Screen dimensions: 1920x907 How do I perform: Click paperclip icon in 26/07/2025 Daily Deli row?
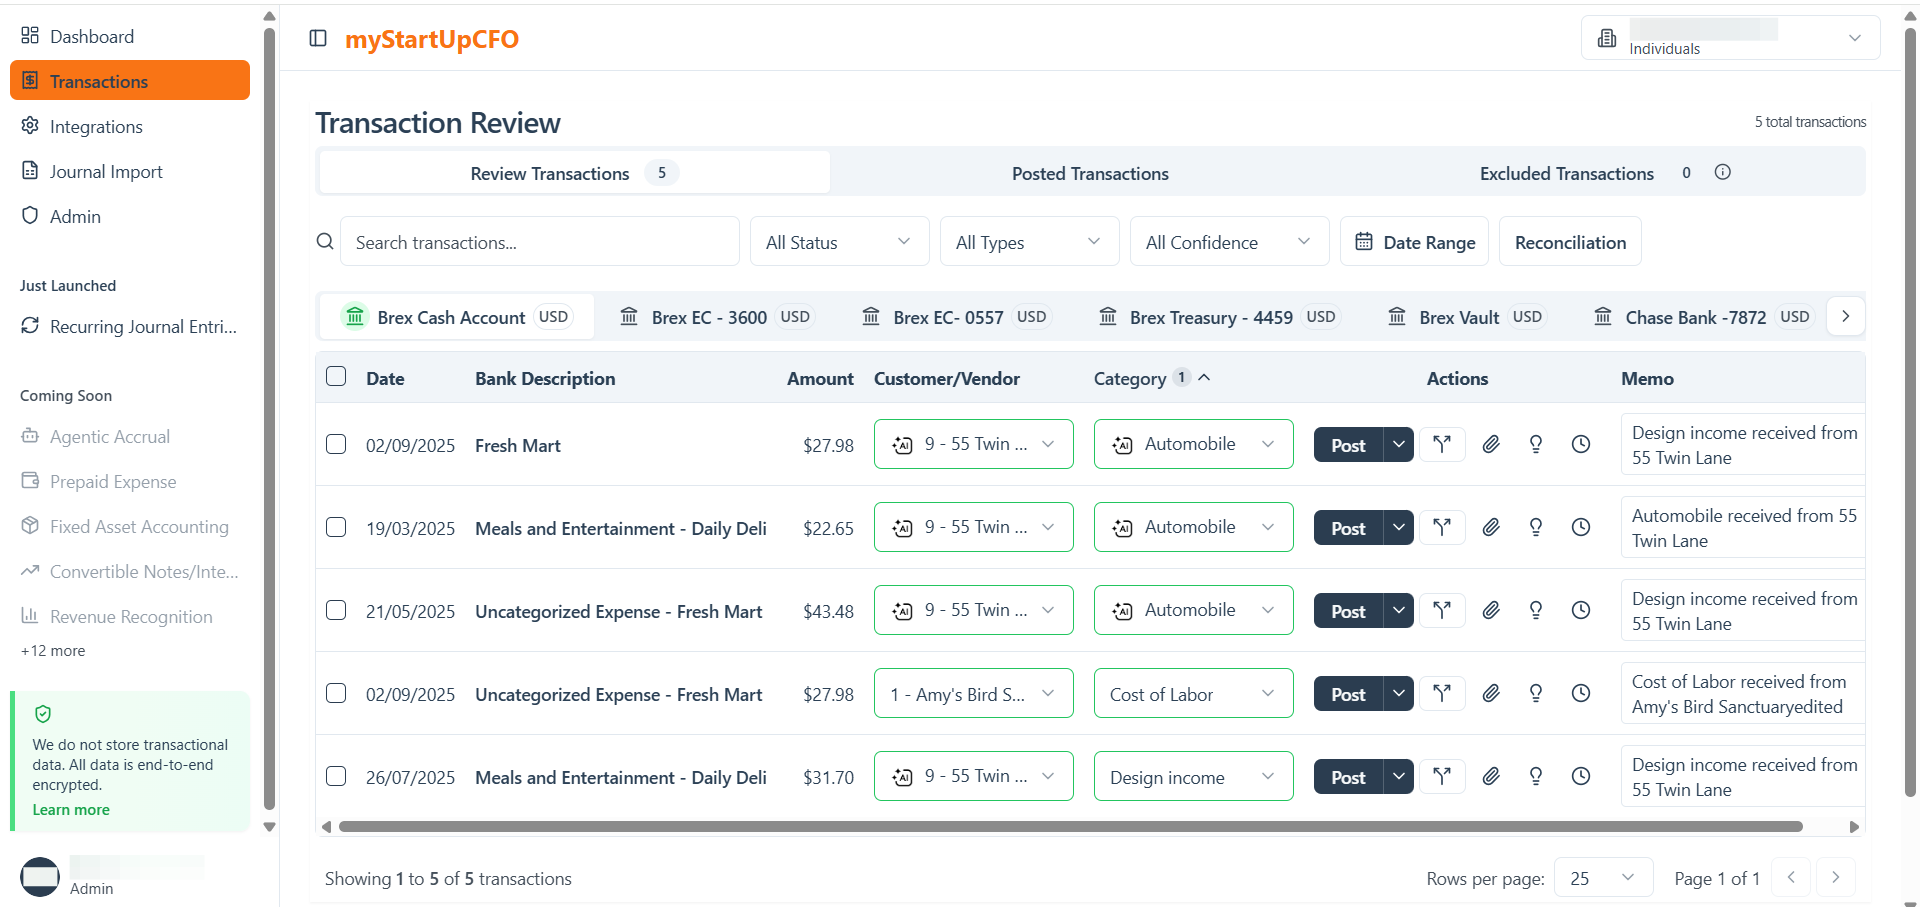tap(1490, 776)
